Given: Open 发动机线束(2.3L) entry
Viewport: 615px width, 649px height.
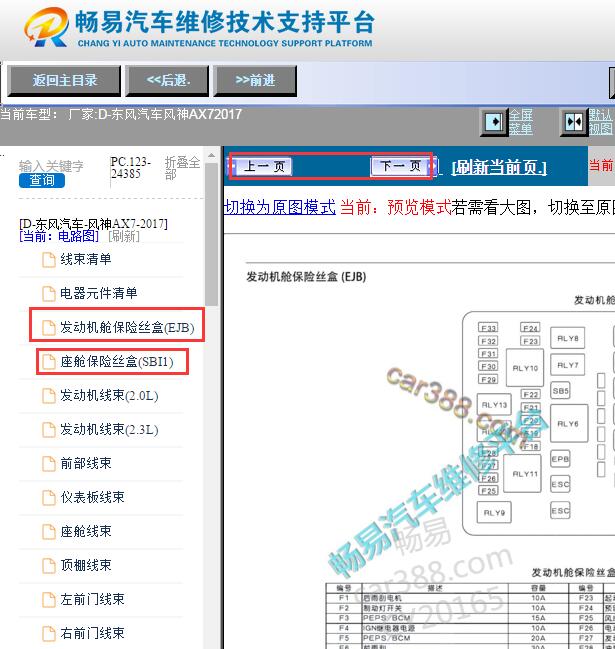Looking at the screenshot, I should point(109,429).
